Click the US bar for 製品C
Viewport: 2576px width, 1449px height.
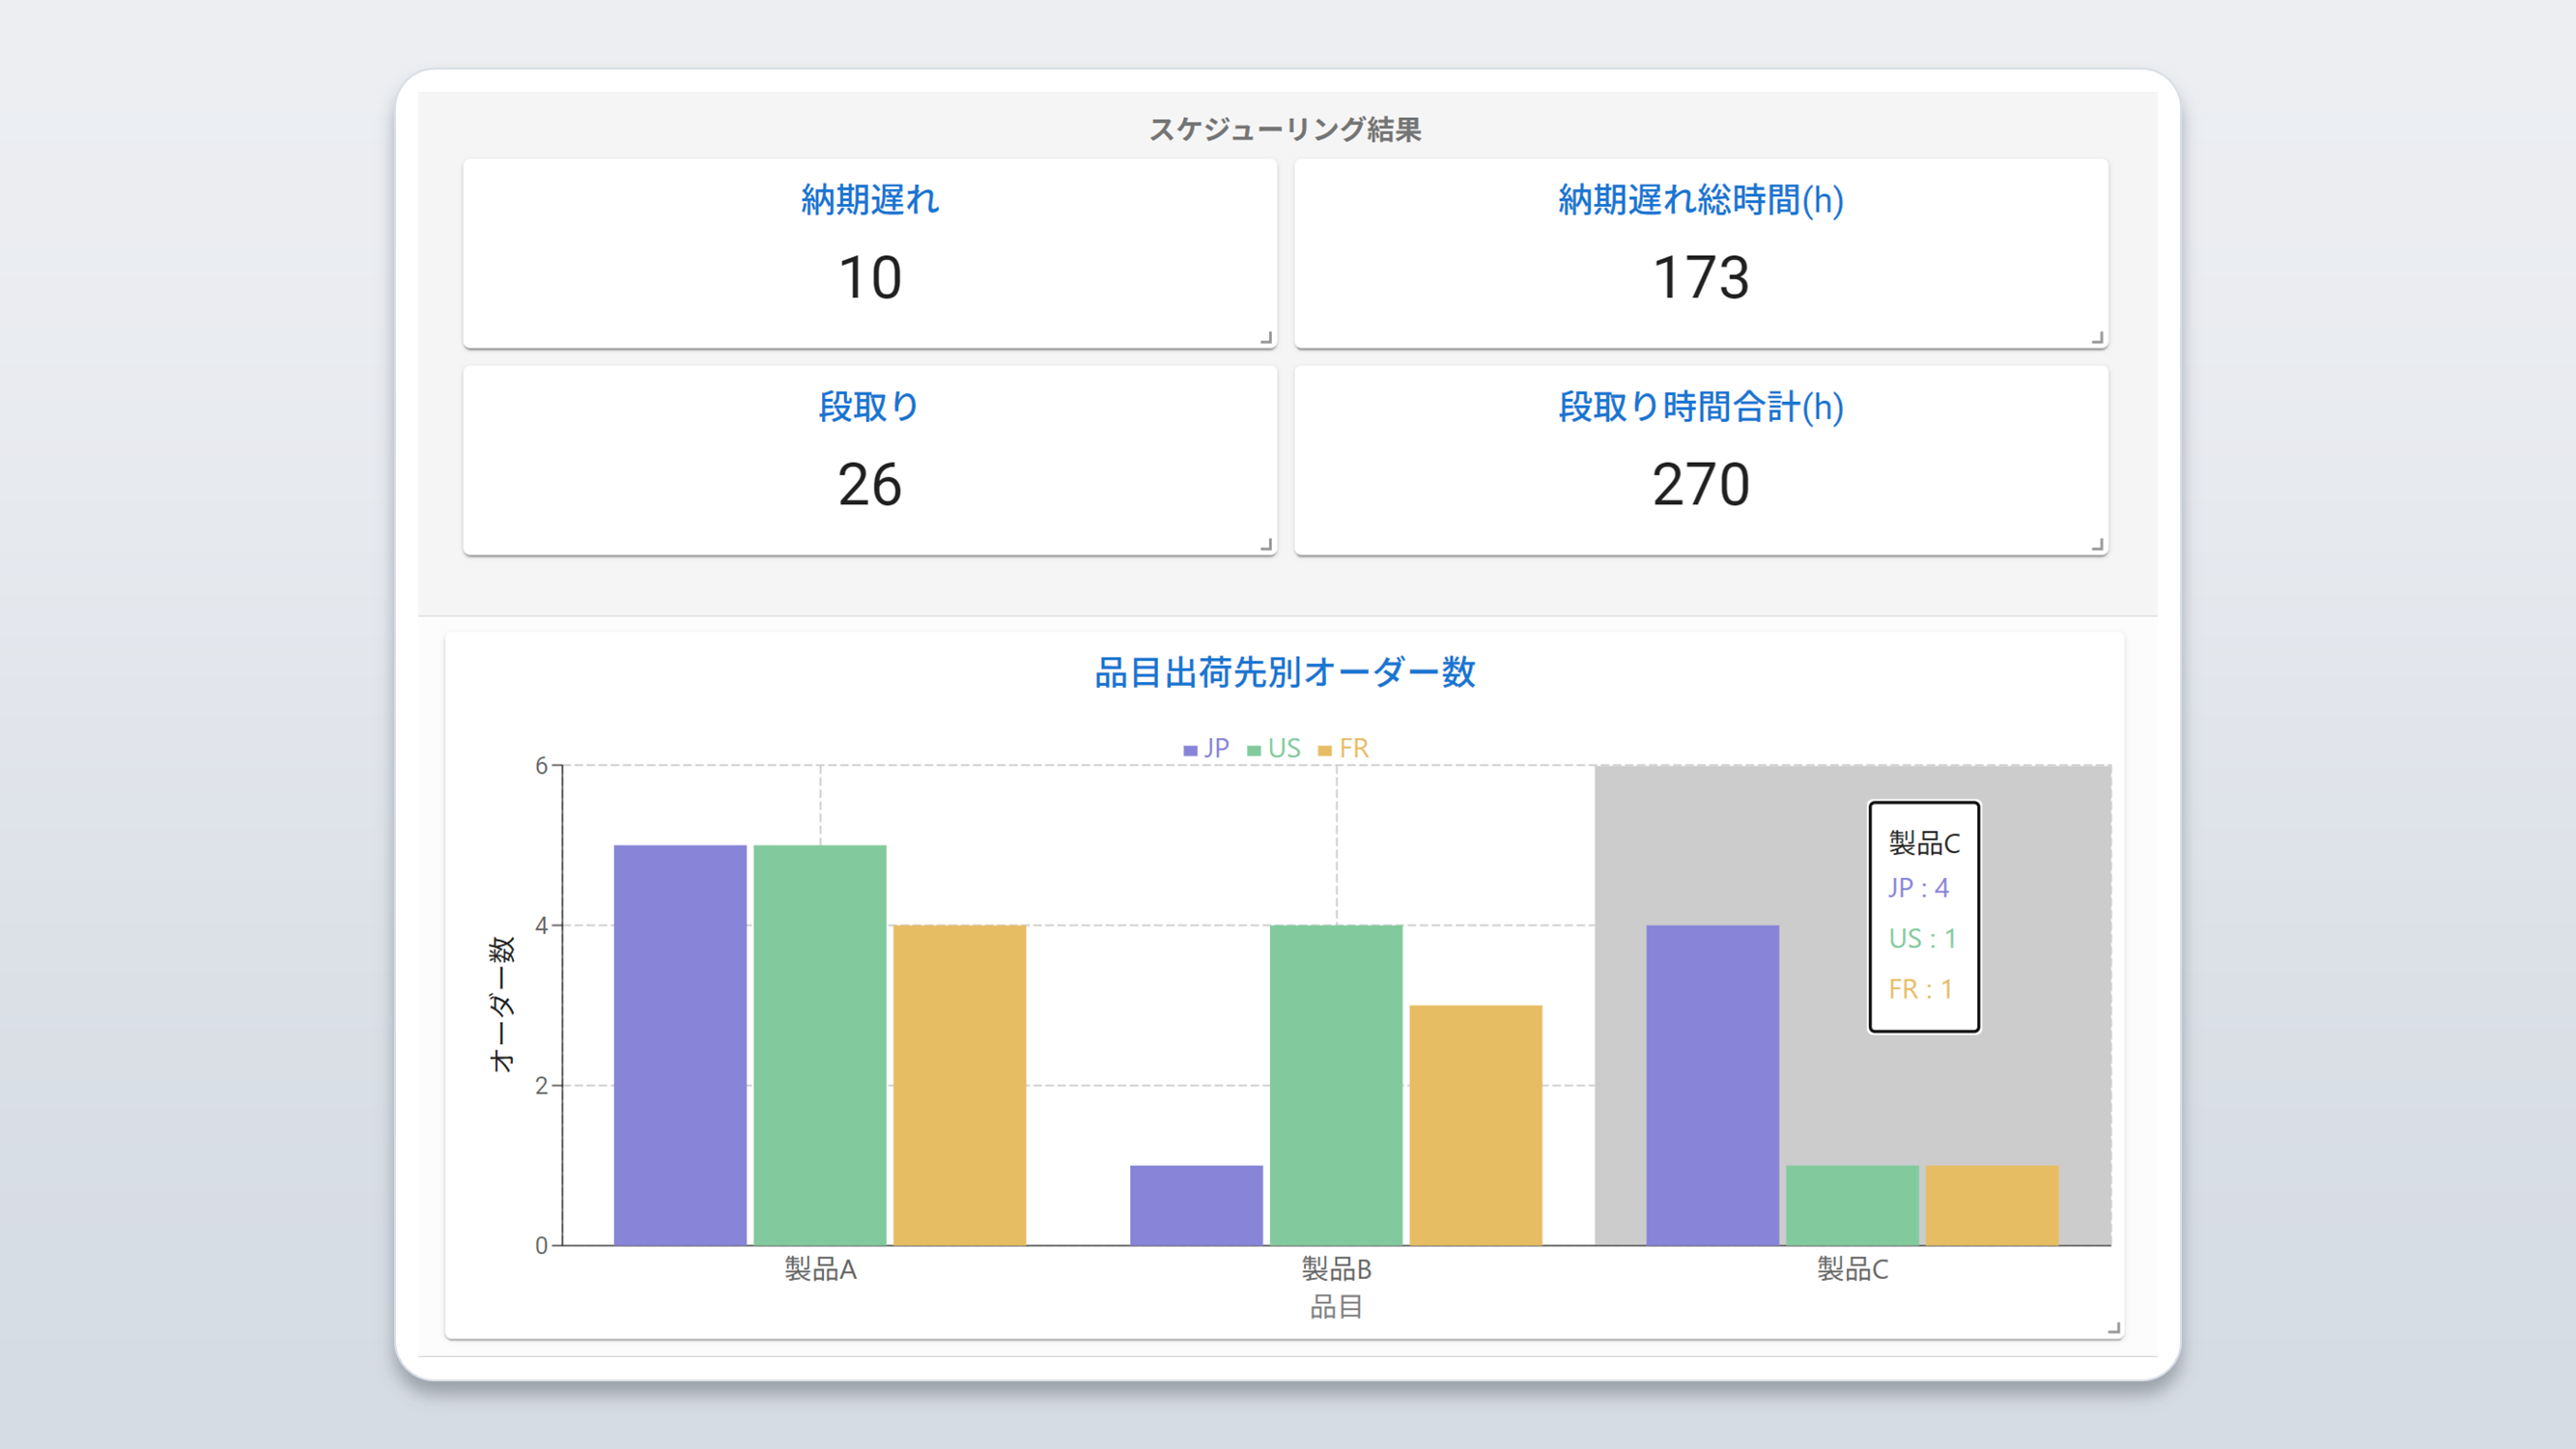[x=1852, y=1205]
